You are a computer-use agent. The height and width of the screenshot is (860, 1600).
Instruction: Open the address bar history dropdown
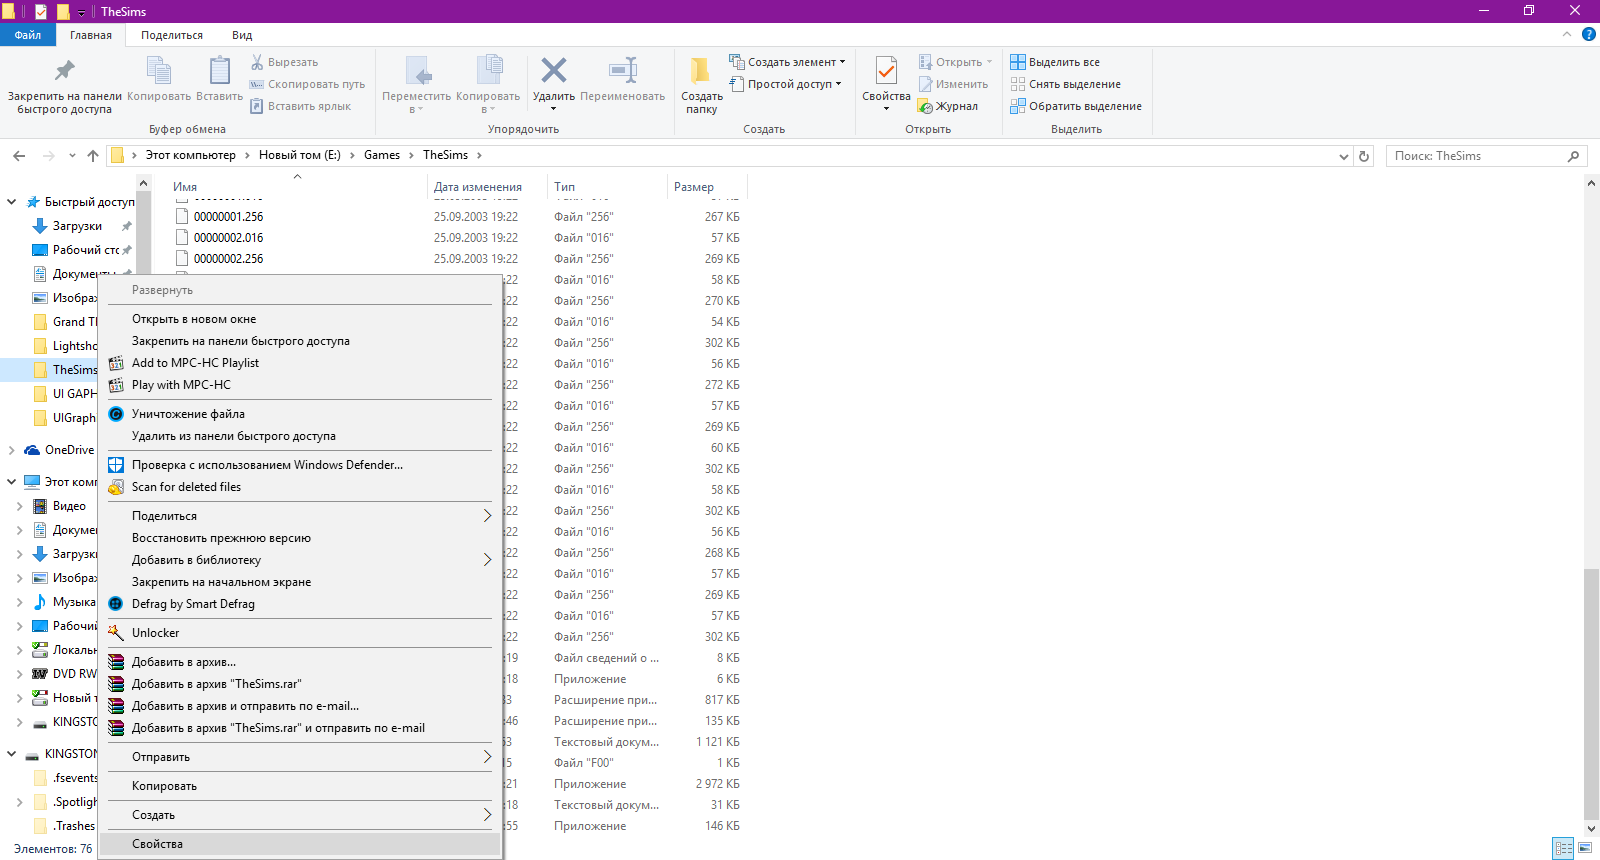click(x=1344, y=156)
